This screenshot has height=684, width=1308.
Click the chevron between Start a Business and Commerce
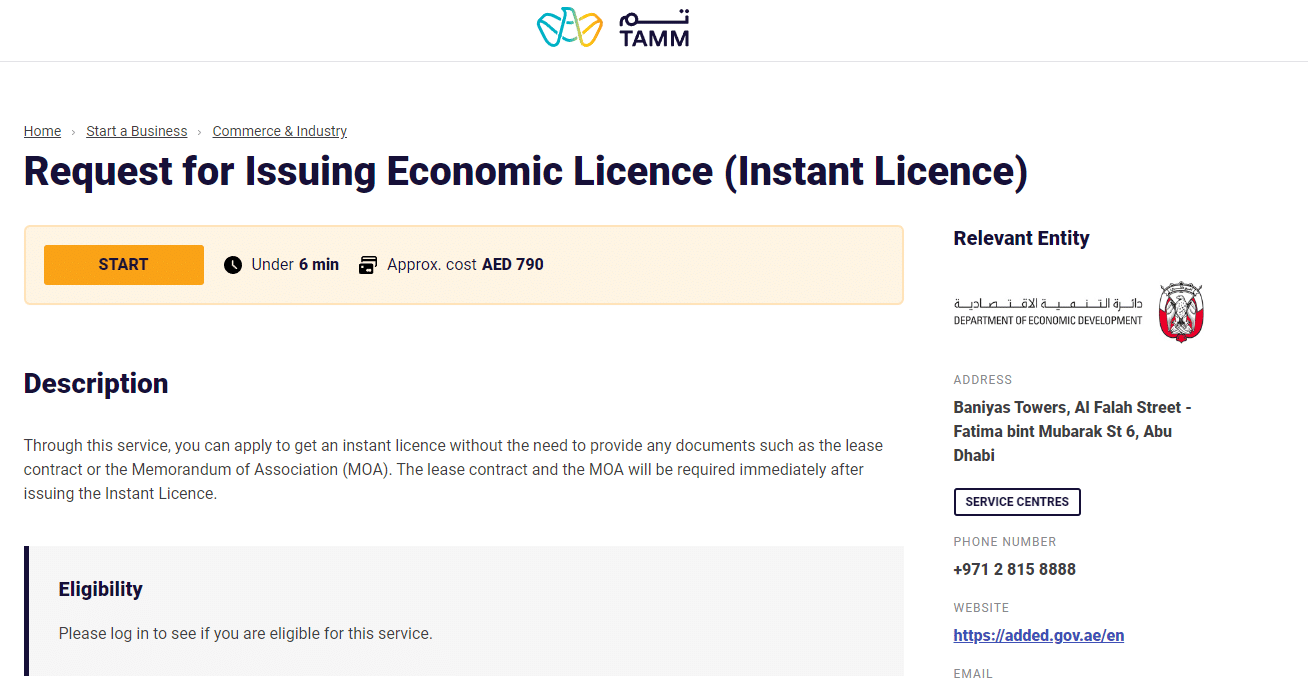click(x=198, y=131)
